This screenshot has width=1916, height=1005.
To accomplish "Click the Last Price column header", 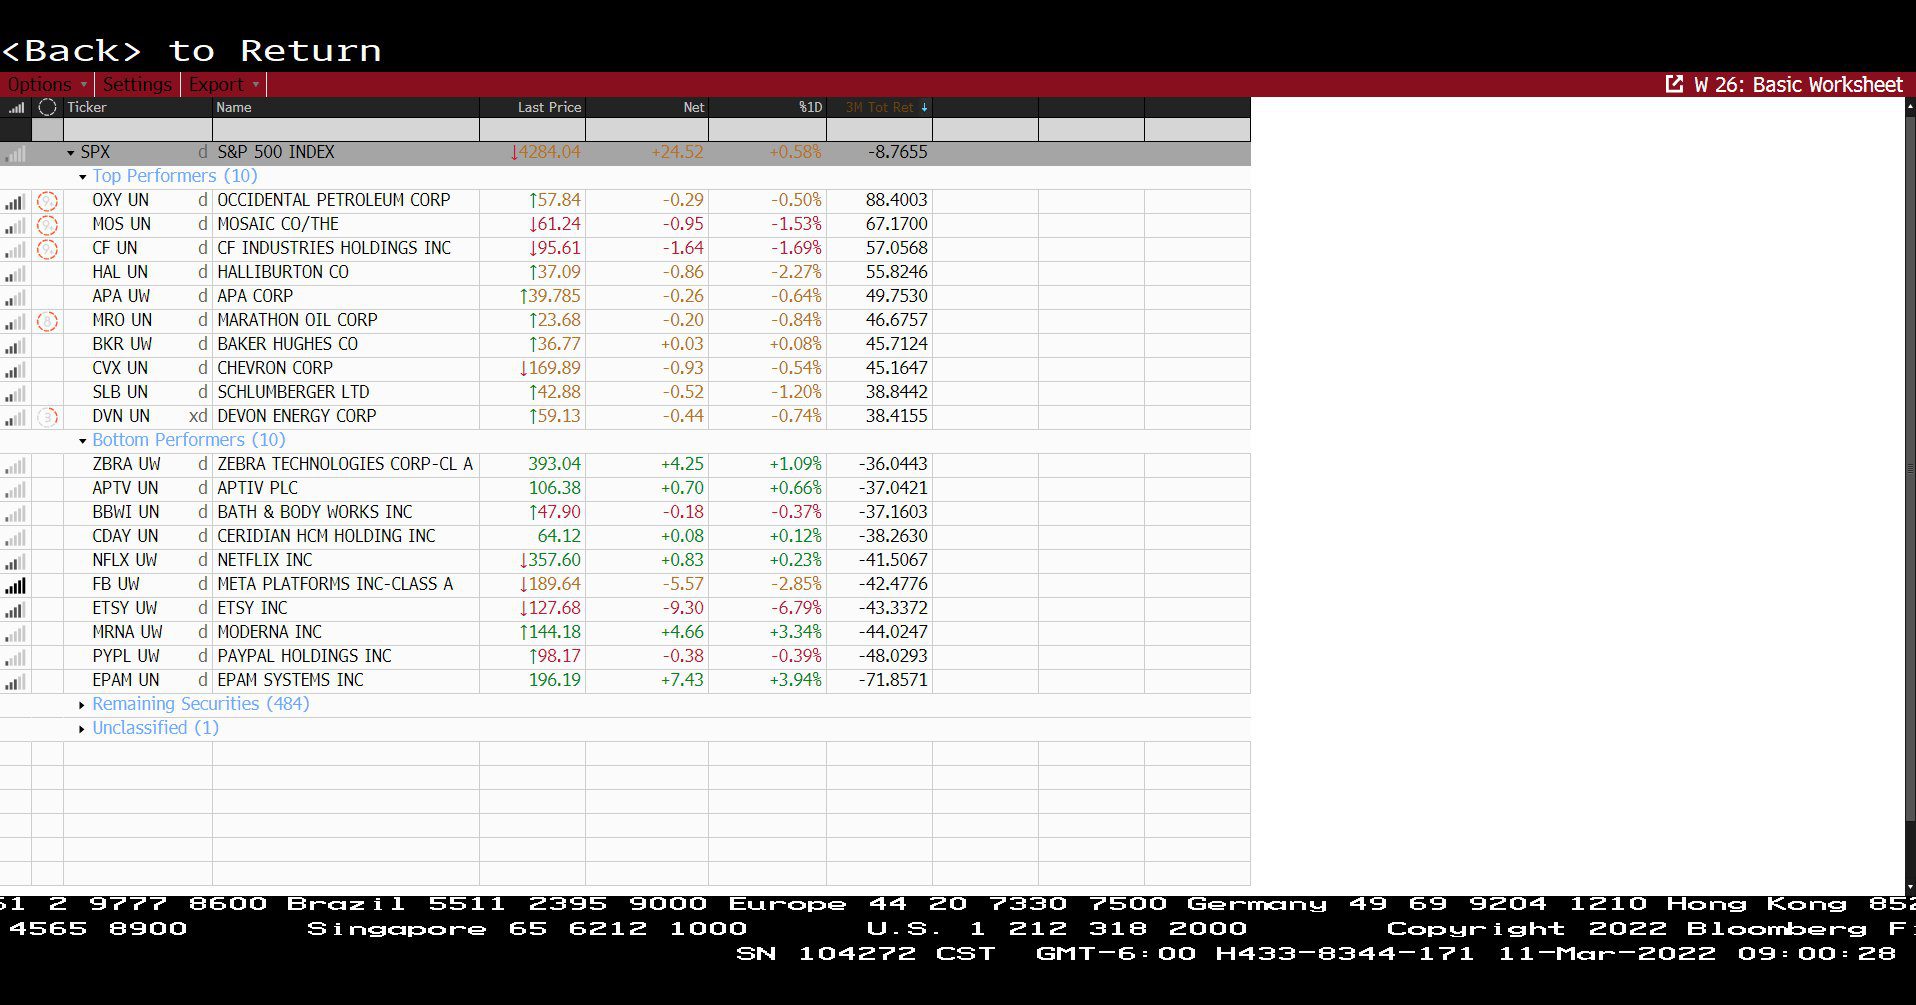I will point(532,107).
